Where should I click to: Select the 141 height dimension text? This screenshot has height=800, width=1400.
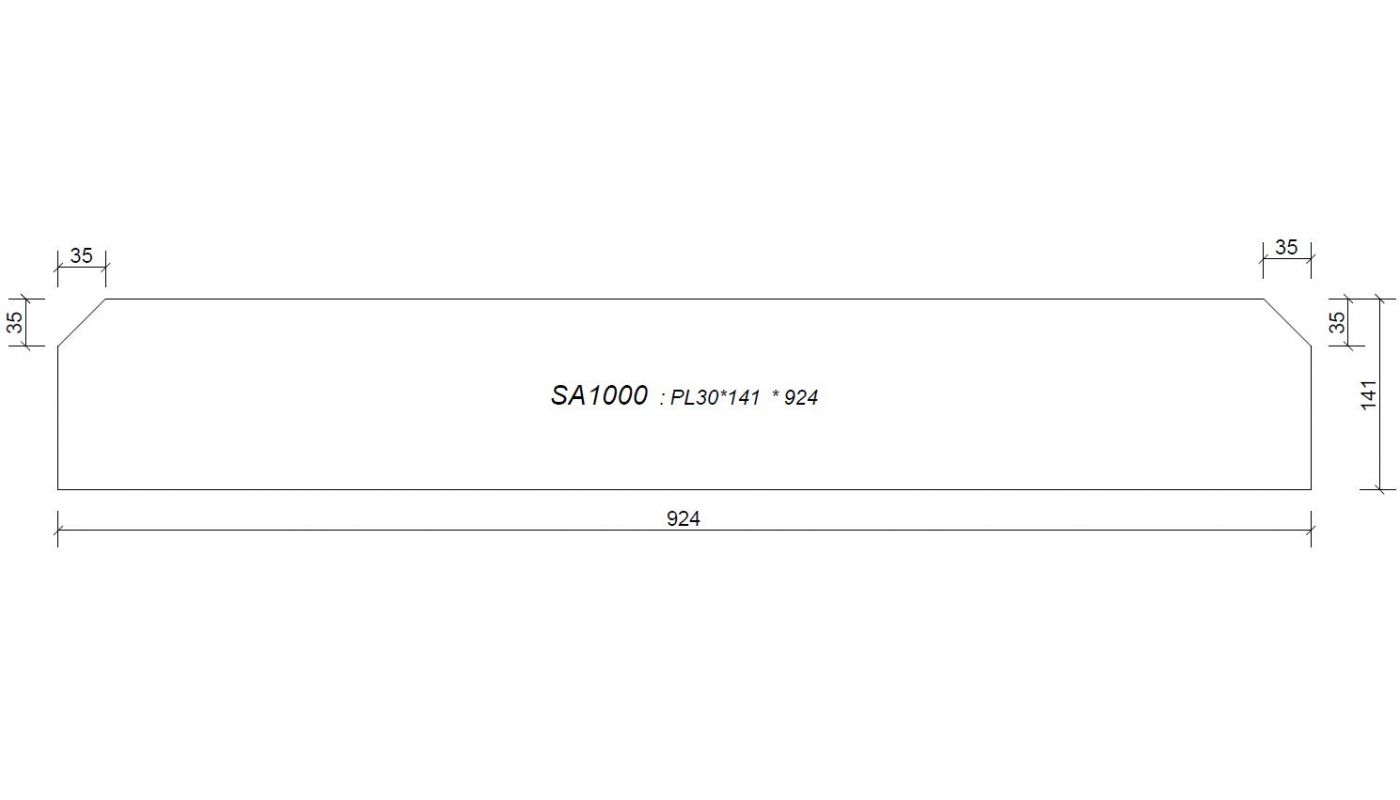[x=1370, y=394]
